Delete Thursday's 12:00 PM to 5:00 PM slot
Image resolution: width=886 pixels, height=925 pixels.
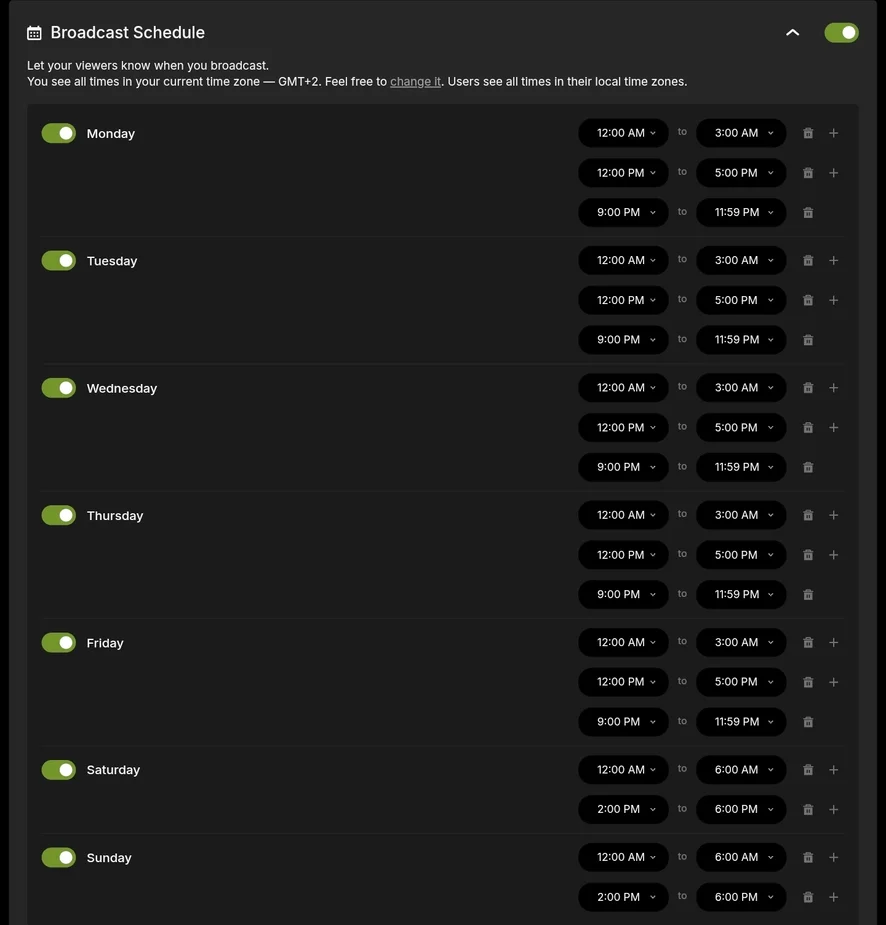[808, 555]
